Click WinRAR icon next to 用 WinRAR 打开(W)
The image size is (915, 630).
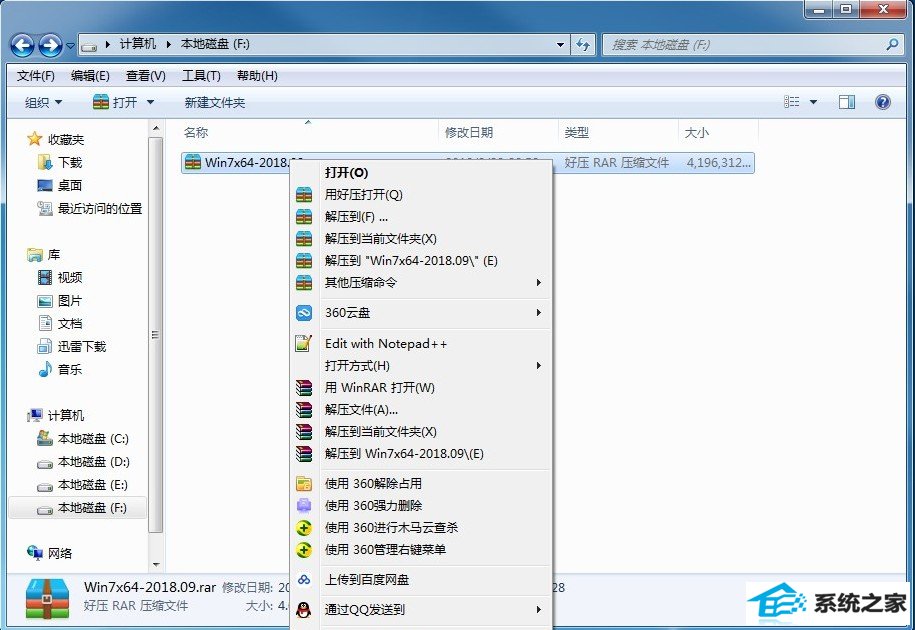[304, 388]
